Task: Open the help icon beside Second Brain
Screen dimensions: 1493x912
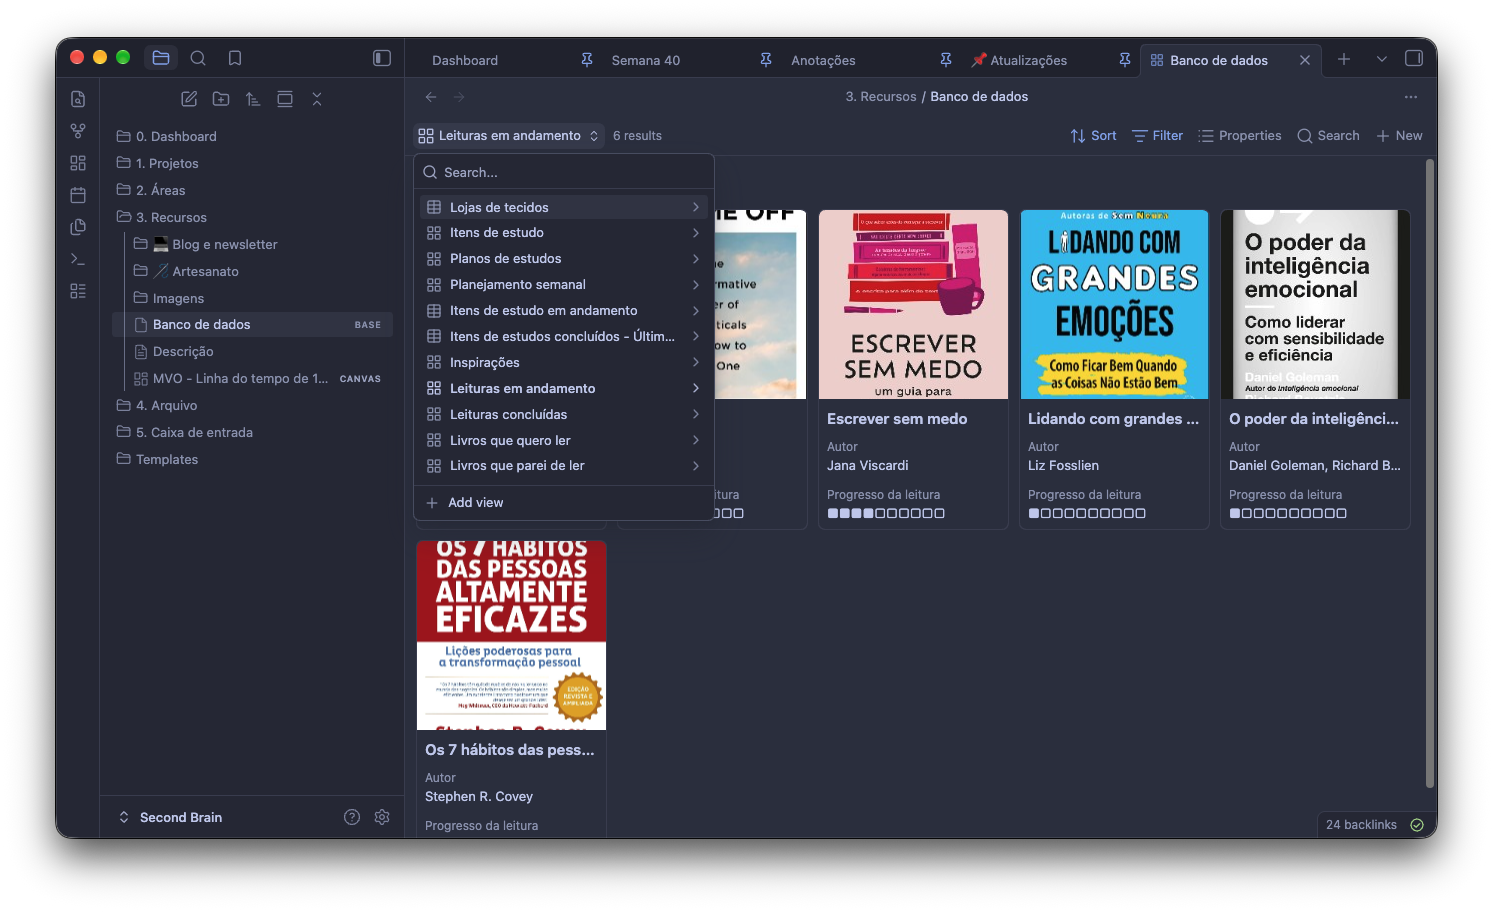Action: pyautogui.click(x=352, y=817)
